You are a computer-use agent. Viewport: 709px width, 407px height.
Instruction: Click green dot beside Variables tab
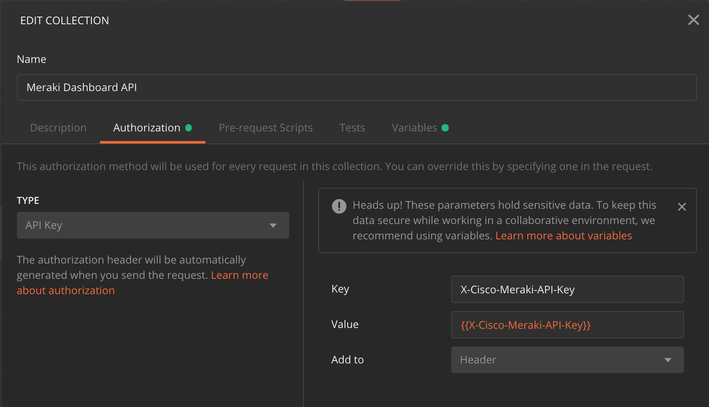(x=445, y=128)
